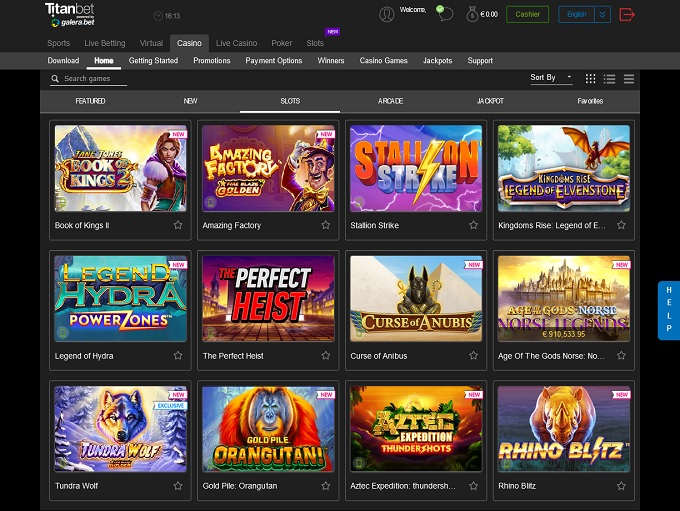Click the green Cashier button
680x511 pixels.
[x=527, y=14]
